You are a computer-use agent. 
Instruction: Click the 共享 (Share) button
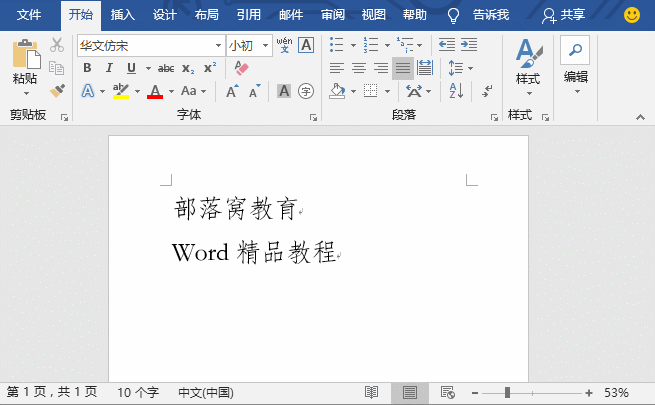564,15
